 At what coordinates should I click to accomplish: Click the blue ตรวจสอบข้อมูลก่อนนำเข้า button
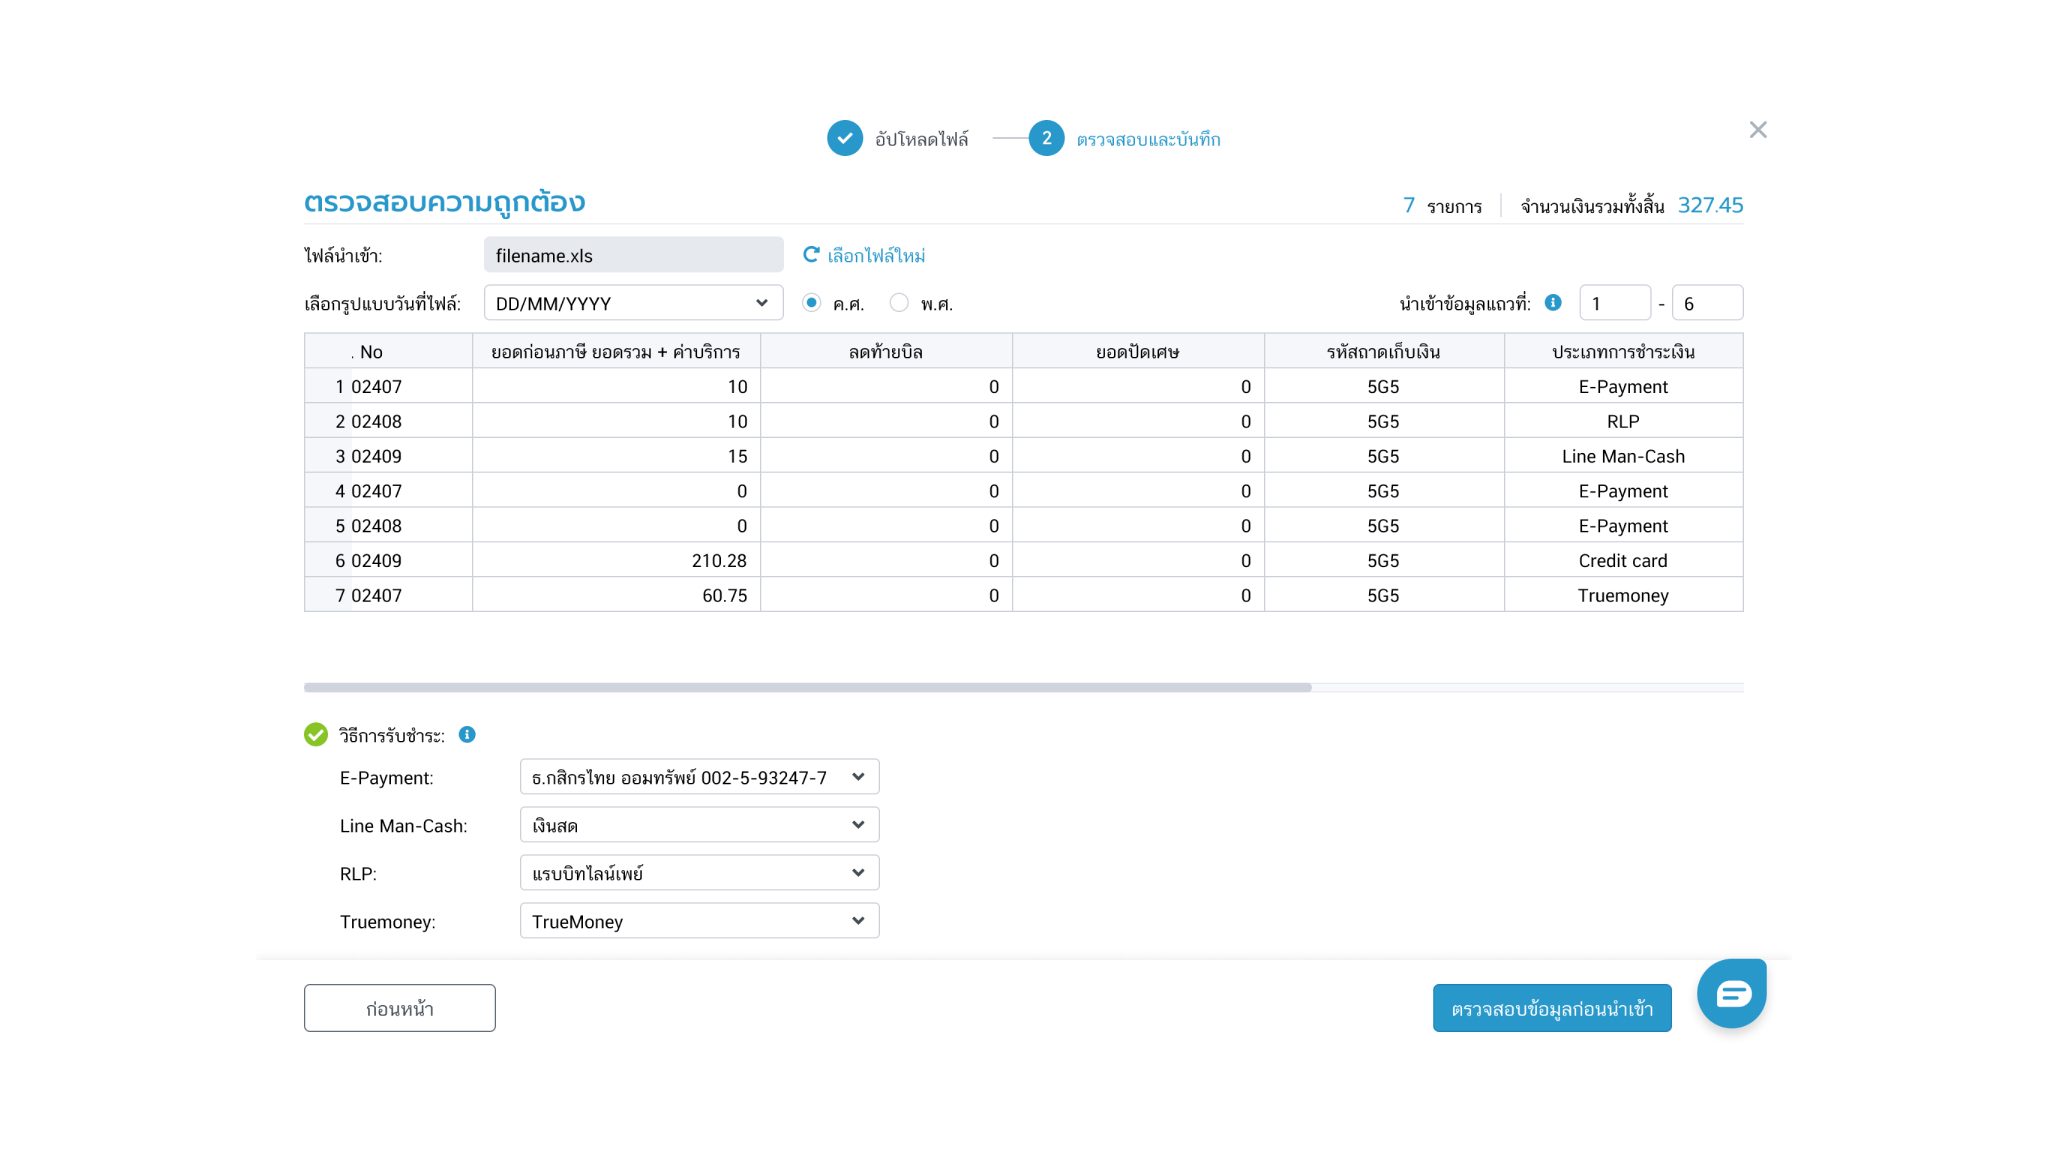coord(1551,1008)
